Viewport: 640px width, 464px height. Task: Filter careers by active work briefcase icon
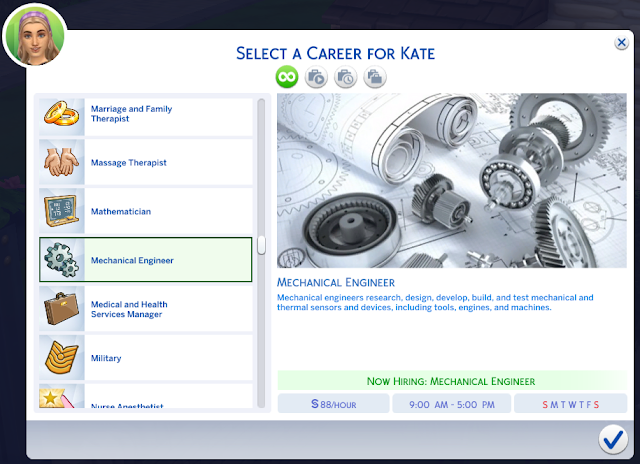coord(316,77)
